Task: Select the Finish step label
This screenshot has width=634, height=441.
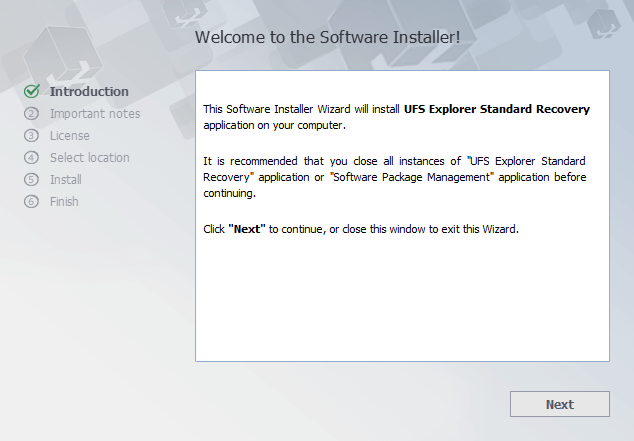Action: (x=64, y=202)
